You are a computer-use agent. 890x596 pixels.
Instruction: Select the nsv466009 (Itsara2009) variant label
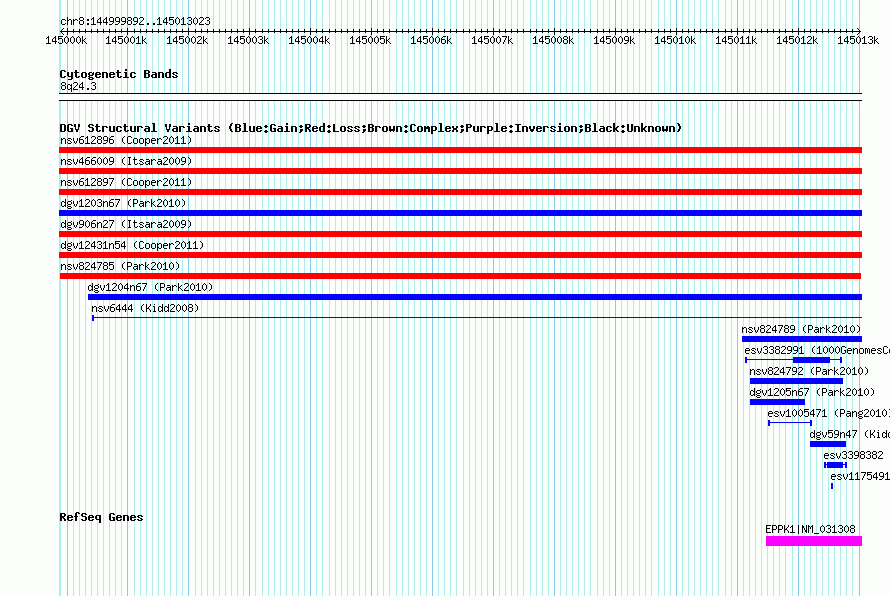point(126,161)
